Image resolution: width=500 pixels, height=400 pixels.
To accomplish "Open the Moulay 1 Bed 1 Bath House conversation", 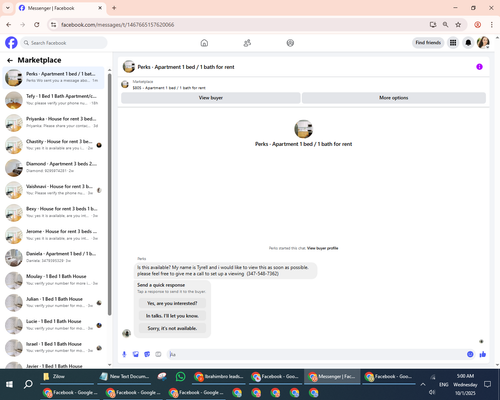I will pyautogui.click(x=53, y=280).
